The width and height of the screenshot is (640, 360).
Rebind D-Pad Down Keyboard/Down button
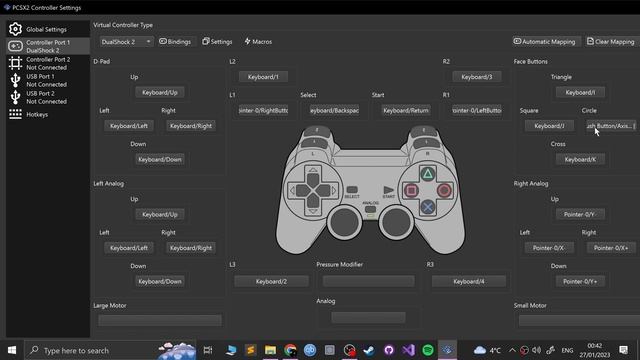click(x=160, y=160)
